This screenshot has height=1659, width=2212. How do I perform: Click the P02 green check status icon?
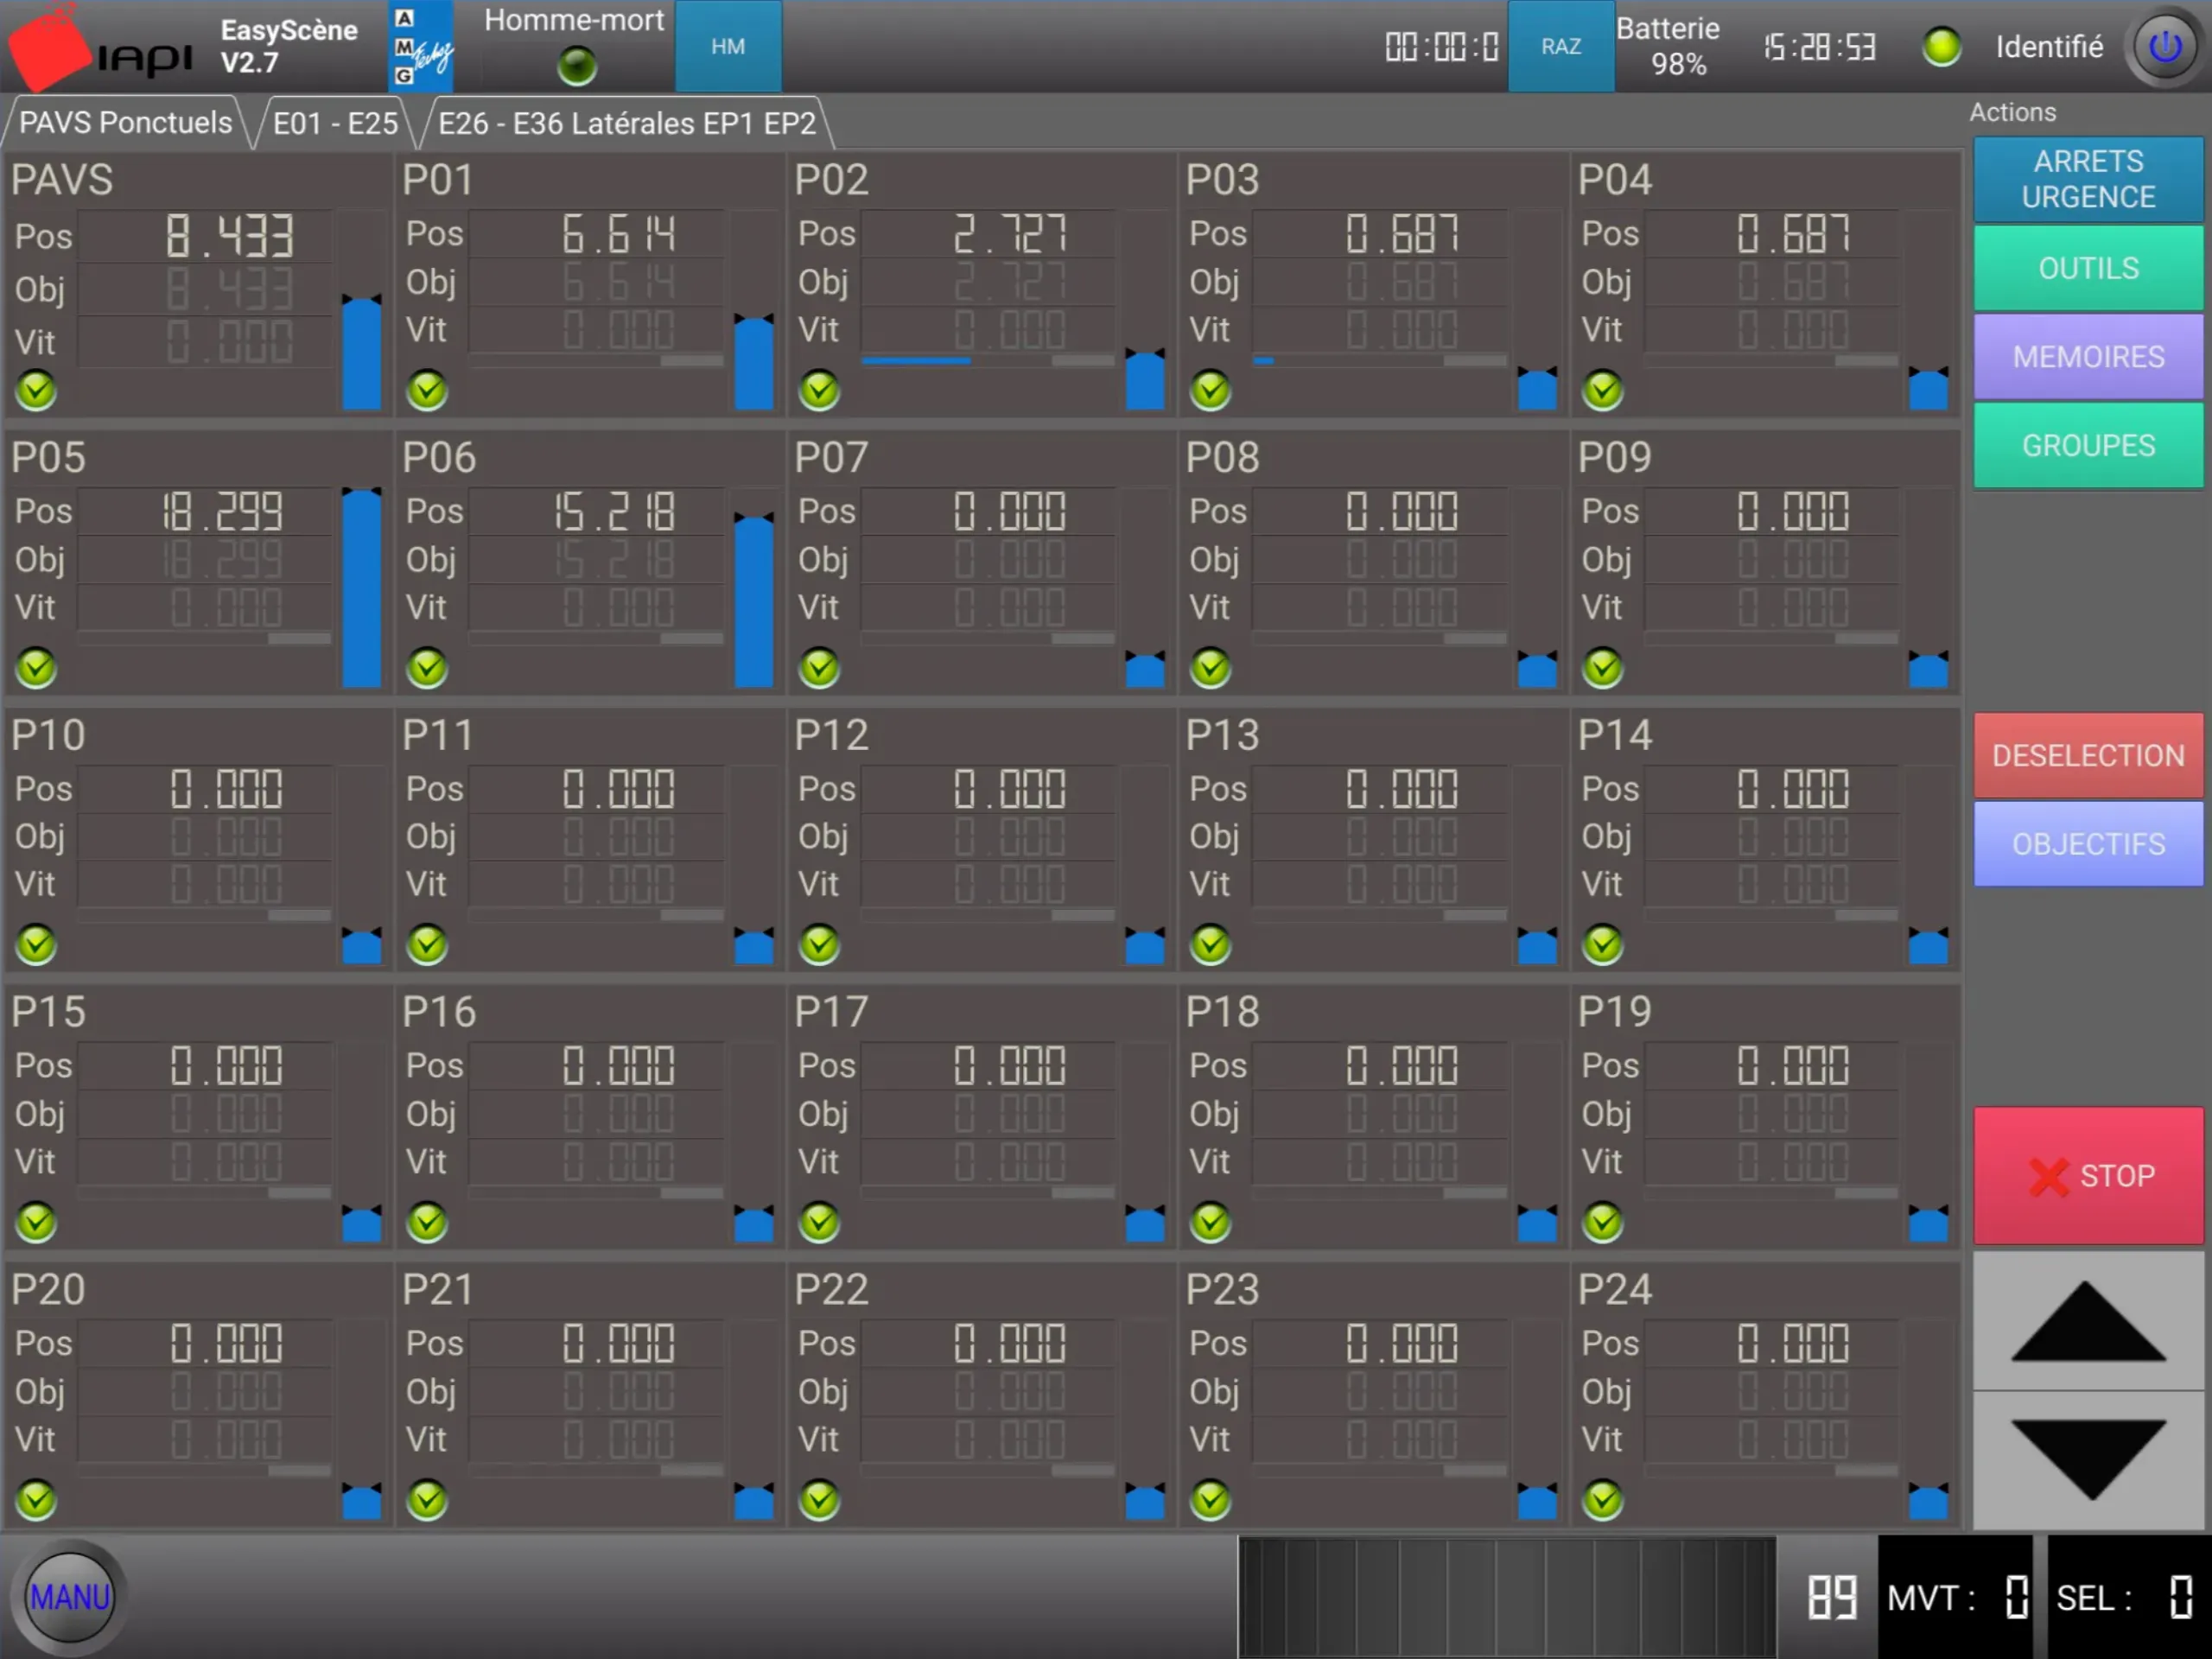[819, 390]
